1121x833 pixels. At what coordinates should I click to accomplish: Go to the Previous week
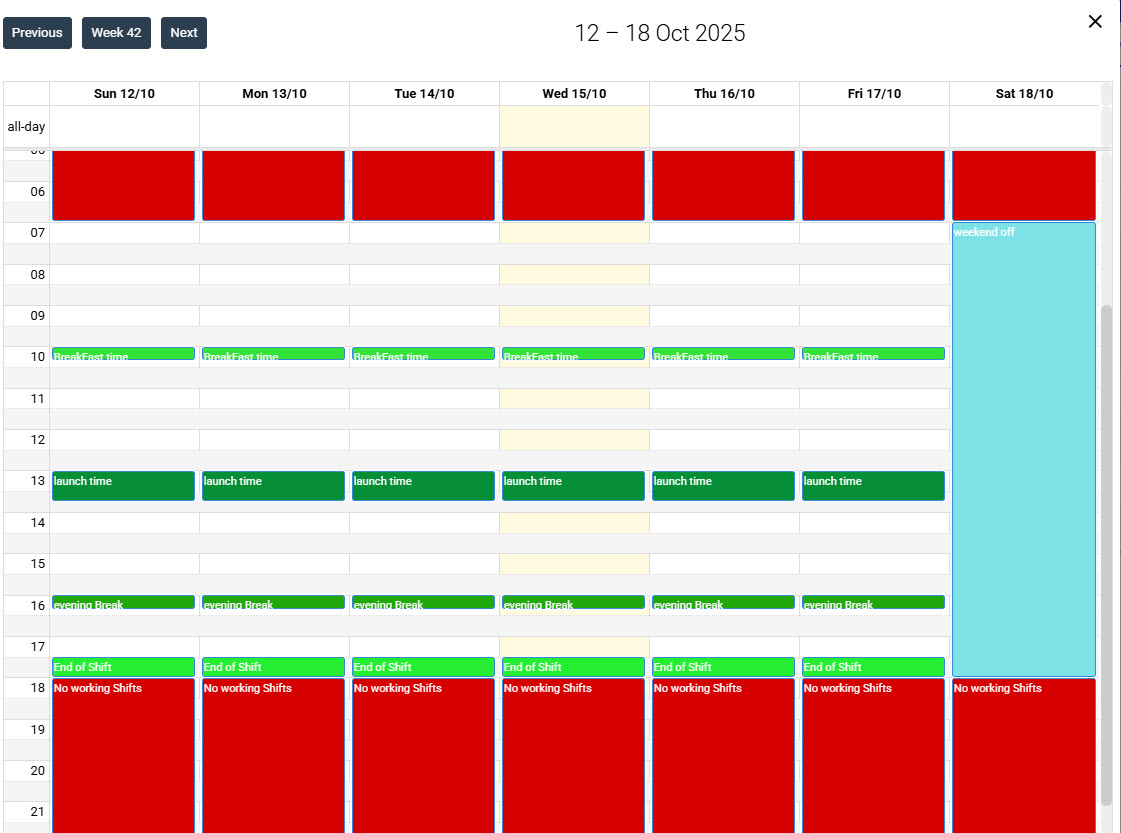coord(37,33)
